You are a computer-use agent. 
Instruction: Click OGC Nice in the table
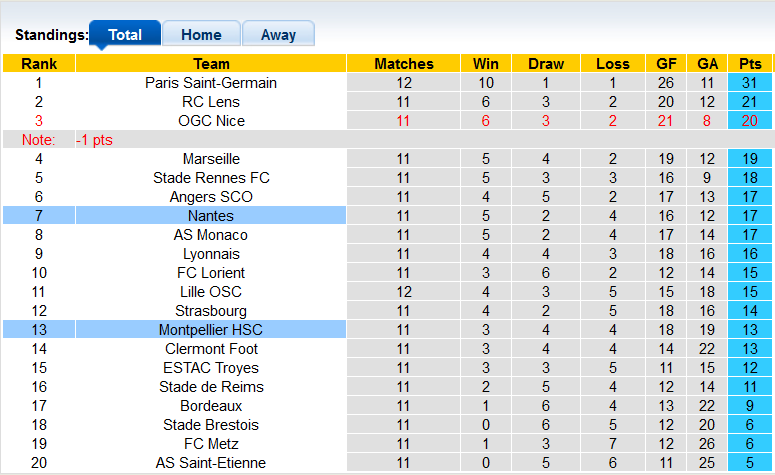(x=211, y=121)
